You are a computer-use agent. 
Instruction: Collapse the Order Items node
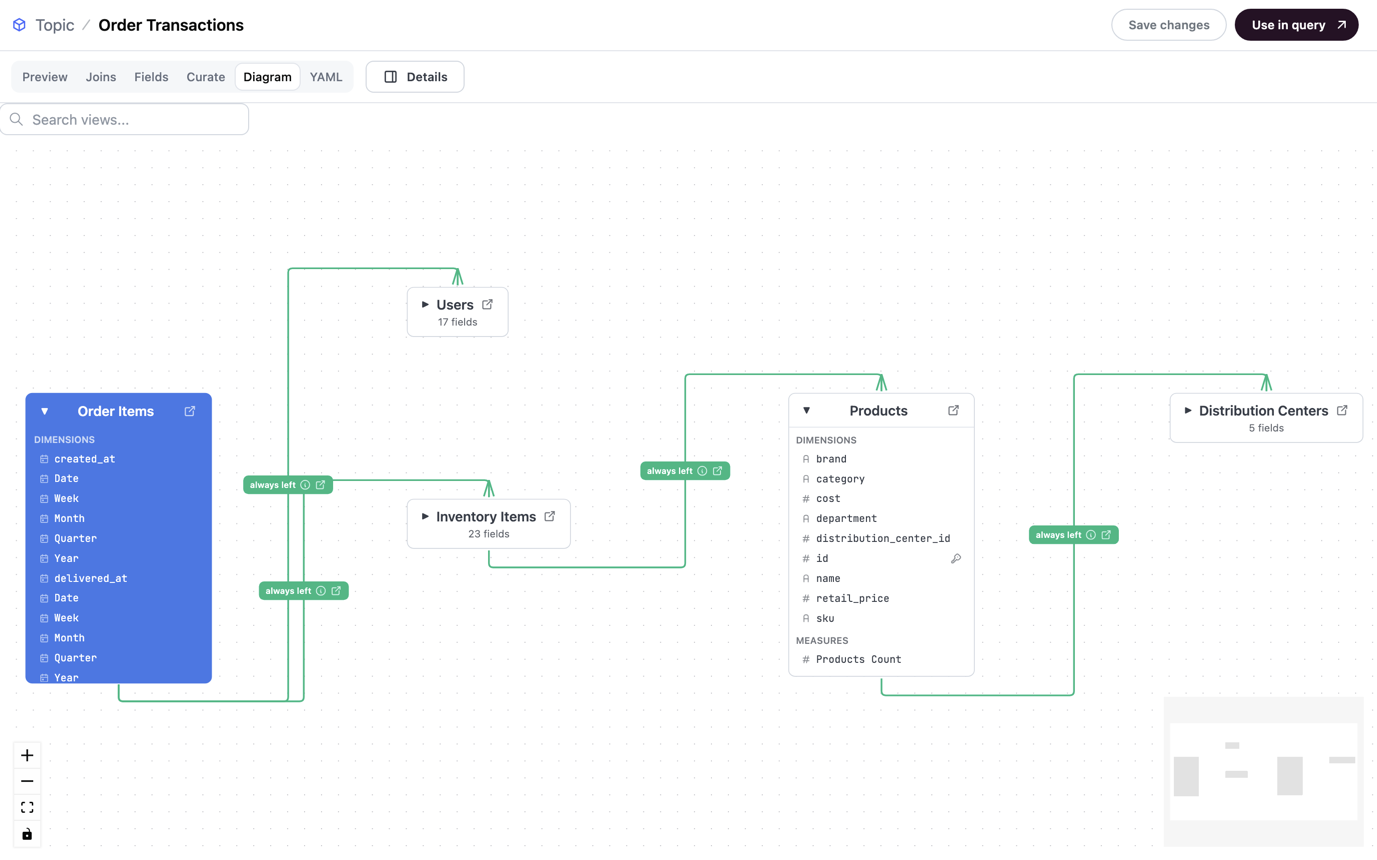tap(44, 411)
